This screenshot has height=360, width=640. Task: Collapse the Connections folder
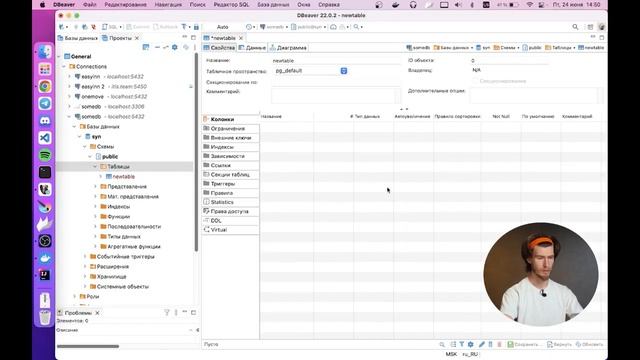pos(65,67)
